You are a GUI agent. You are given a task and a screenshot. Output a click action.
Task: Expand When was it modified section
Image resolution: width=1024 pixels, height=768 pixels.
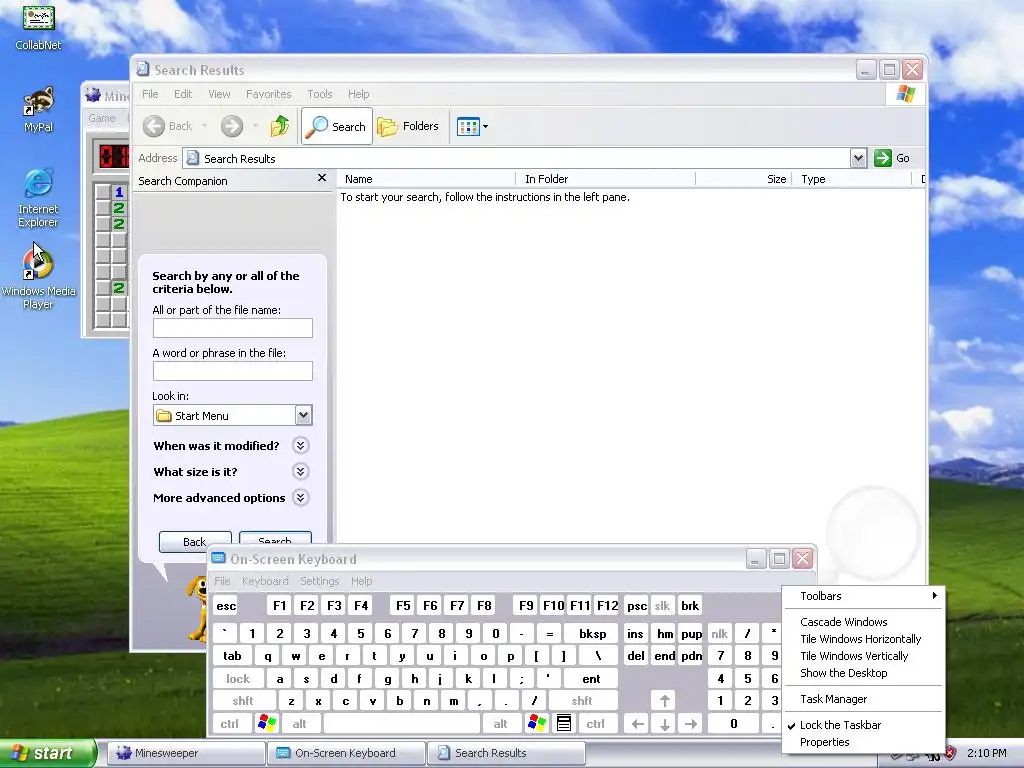(x=300, y=445)
